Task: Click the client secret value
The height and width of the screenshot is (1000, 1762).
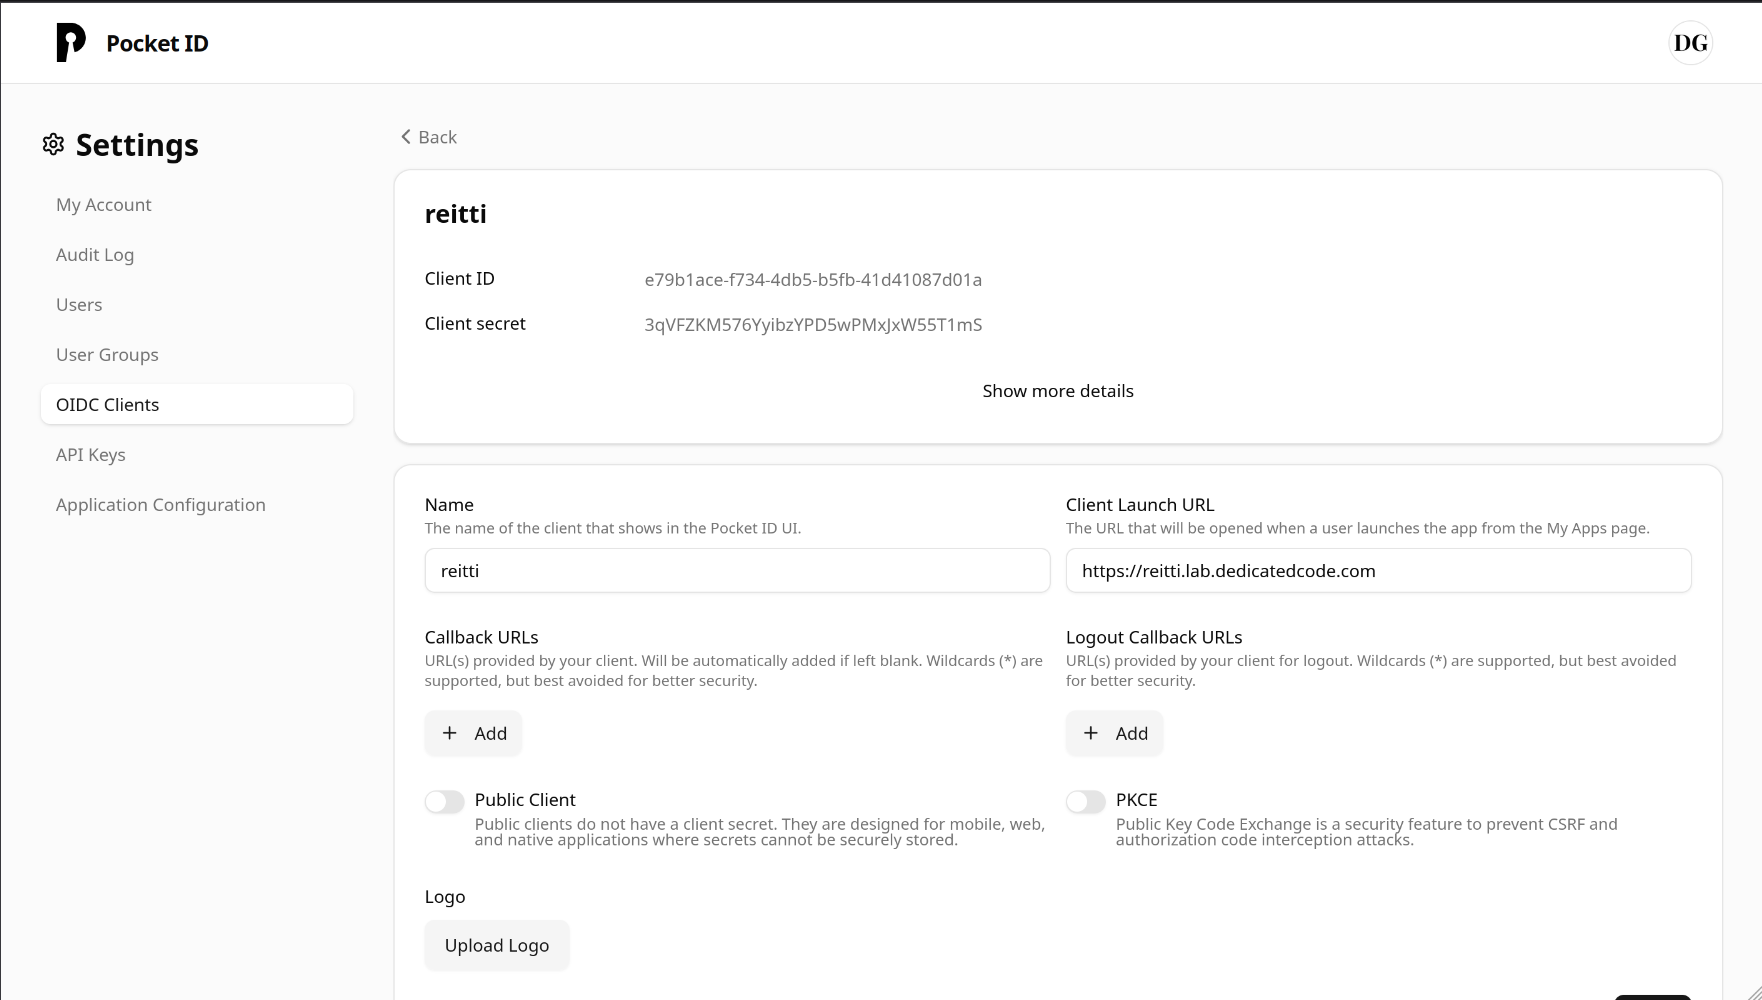Action: click(x=813, y=325)
